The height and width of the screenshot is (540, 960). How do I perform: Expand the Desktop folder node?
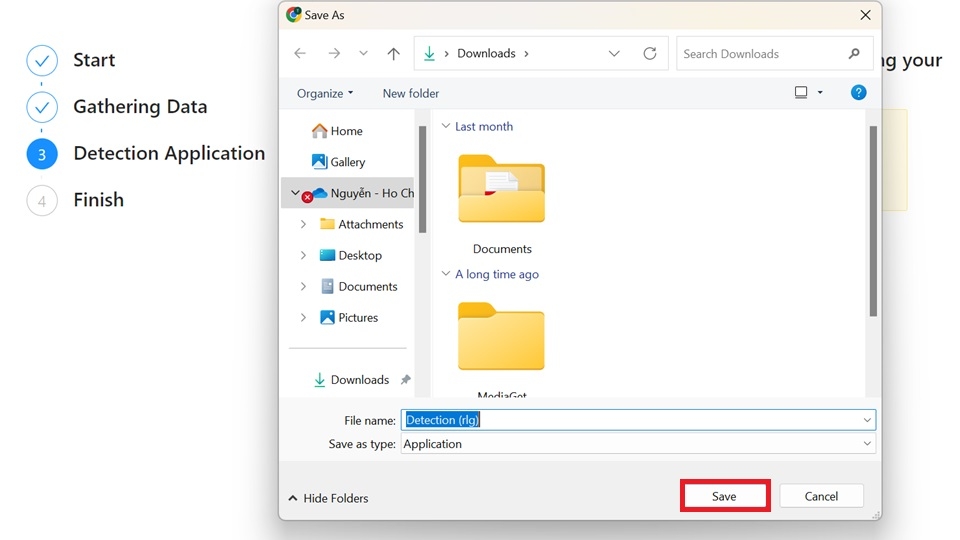[303, 255]
